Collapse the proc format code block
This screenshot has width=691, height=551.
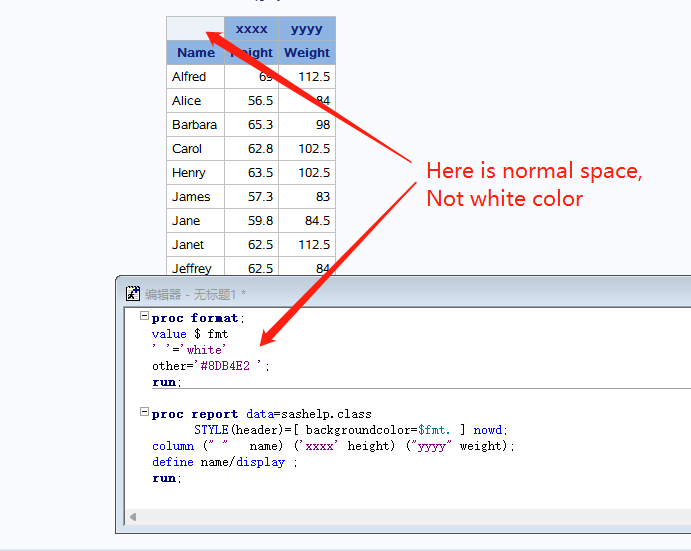click(x=144, y=317)
